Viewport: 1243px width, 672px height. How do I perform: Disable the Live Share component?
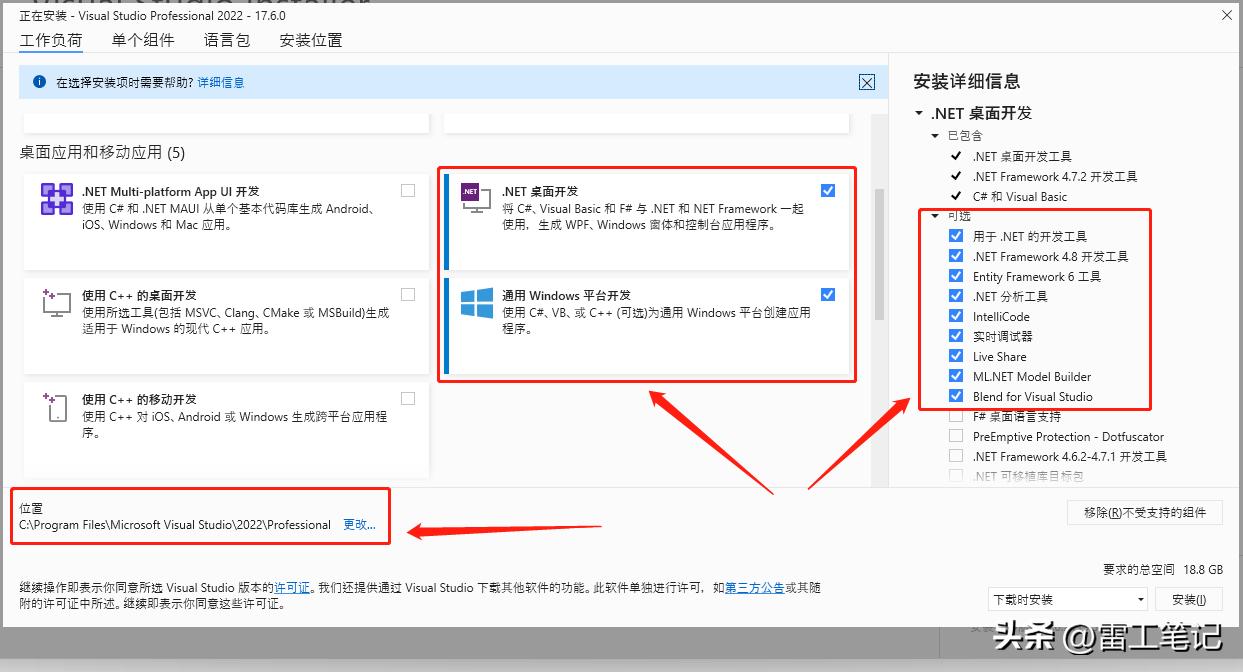(x=956, y=356)
